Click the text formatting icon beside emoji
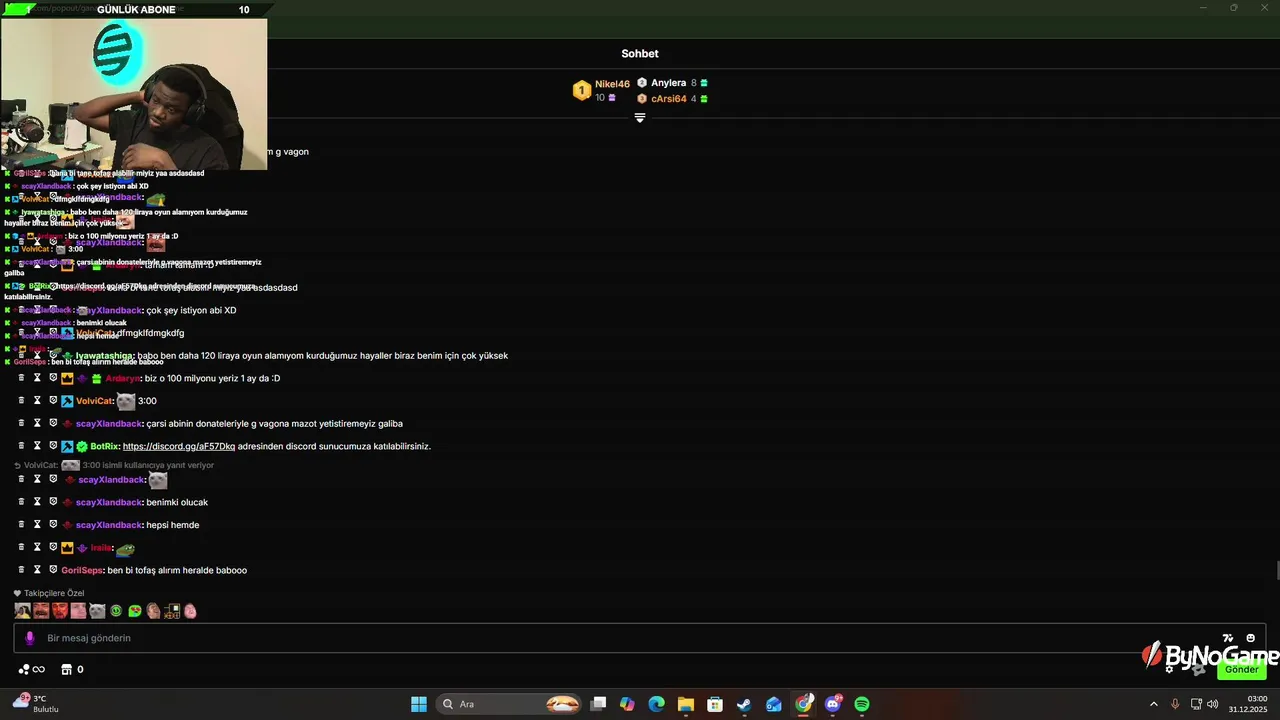Viewport: 1280px width, 720px height. pos(1228,638)
